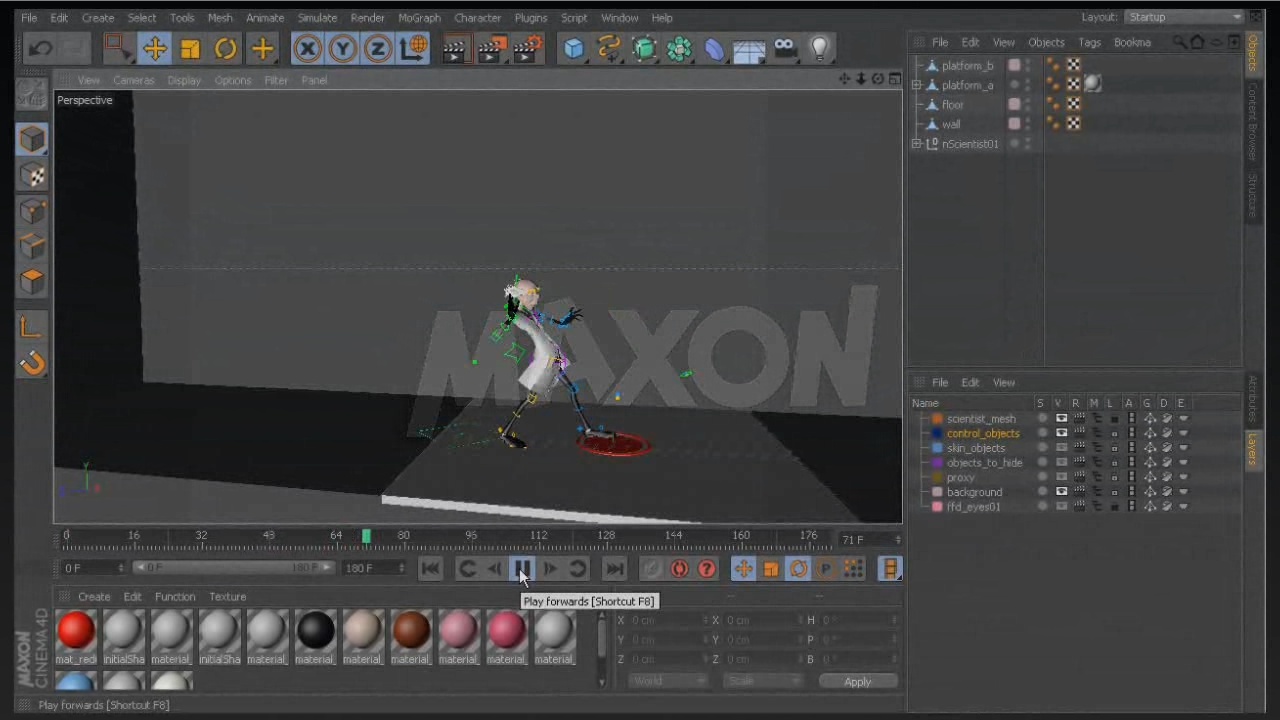Open the Layout dropdown showing Startup

pyautogui.click(x=1183, y=17)
